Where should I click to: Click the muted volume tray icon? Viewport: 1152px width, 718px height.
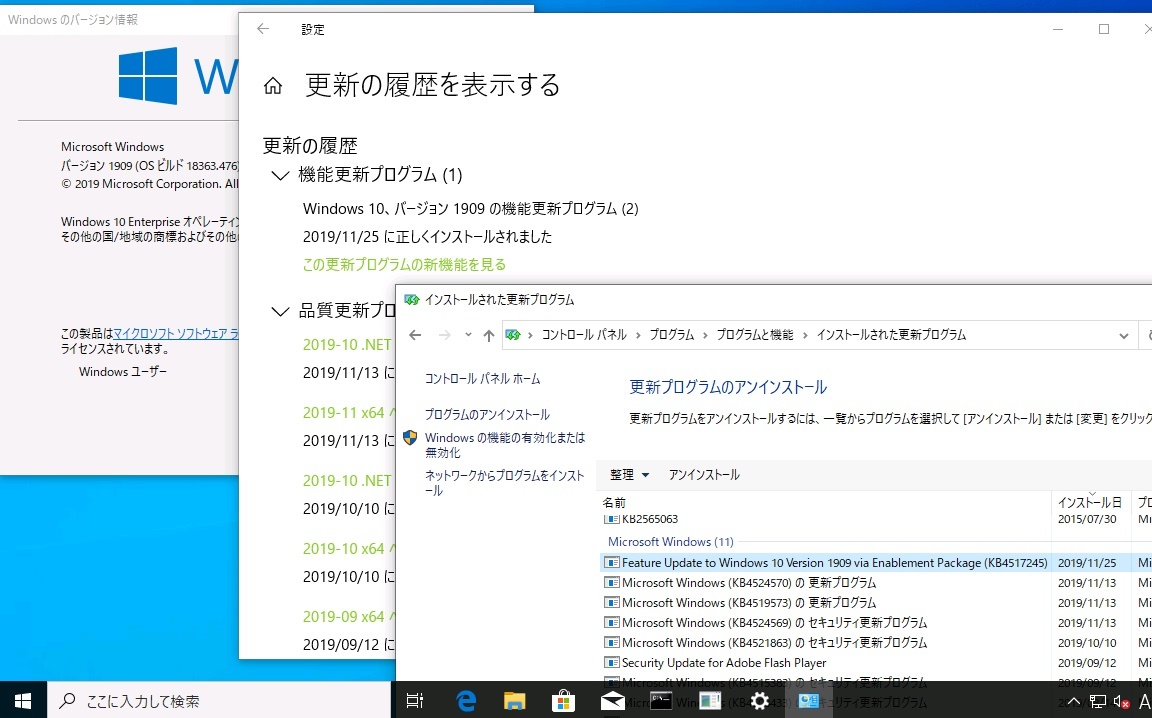[x=1121, y=702]
